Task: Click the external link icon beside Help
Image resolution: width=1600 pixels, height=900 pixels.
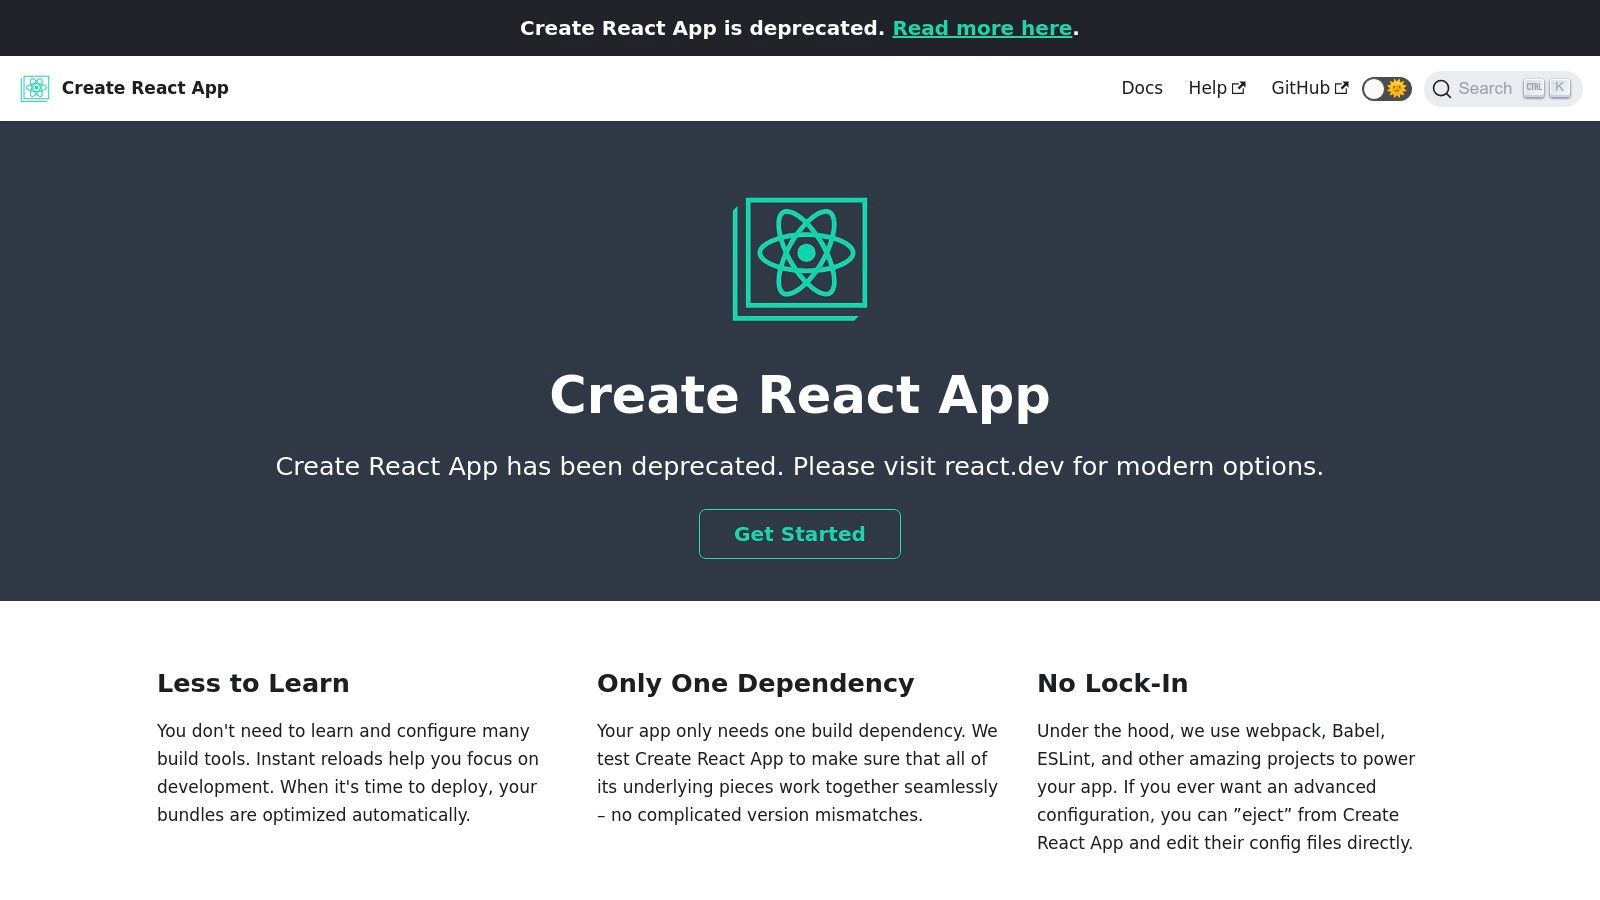Action: (1239, 88)
